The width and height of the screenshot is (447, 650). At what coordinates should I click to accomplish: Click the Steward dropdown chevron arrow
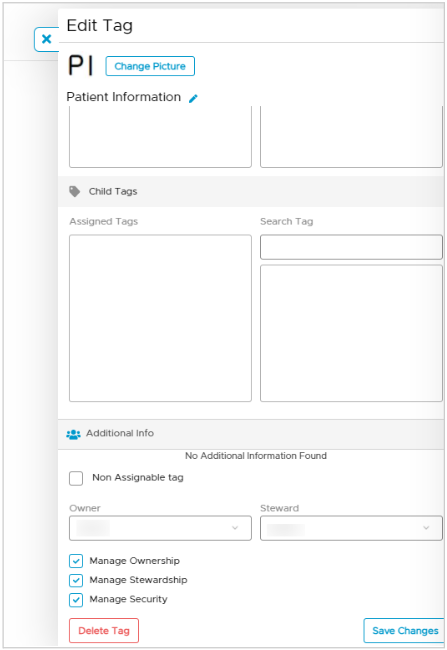coord(426,528)
